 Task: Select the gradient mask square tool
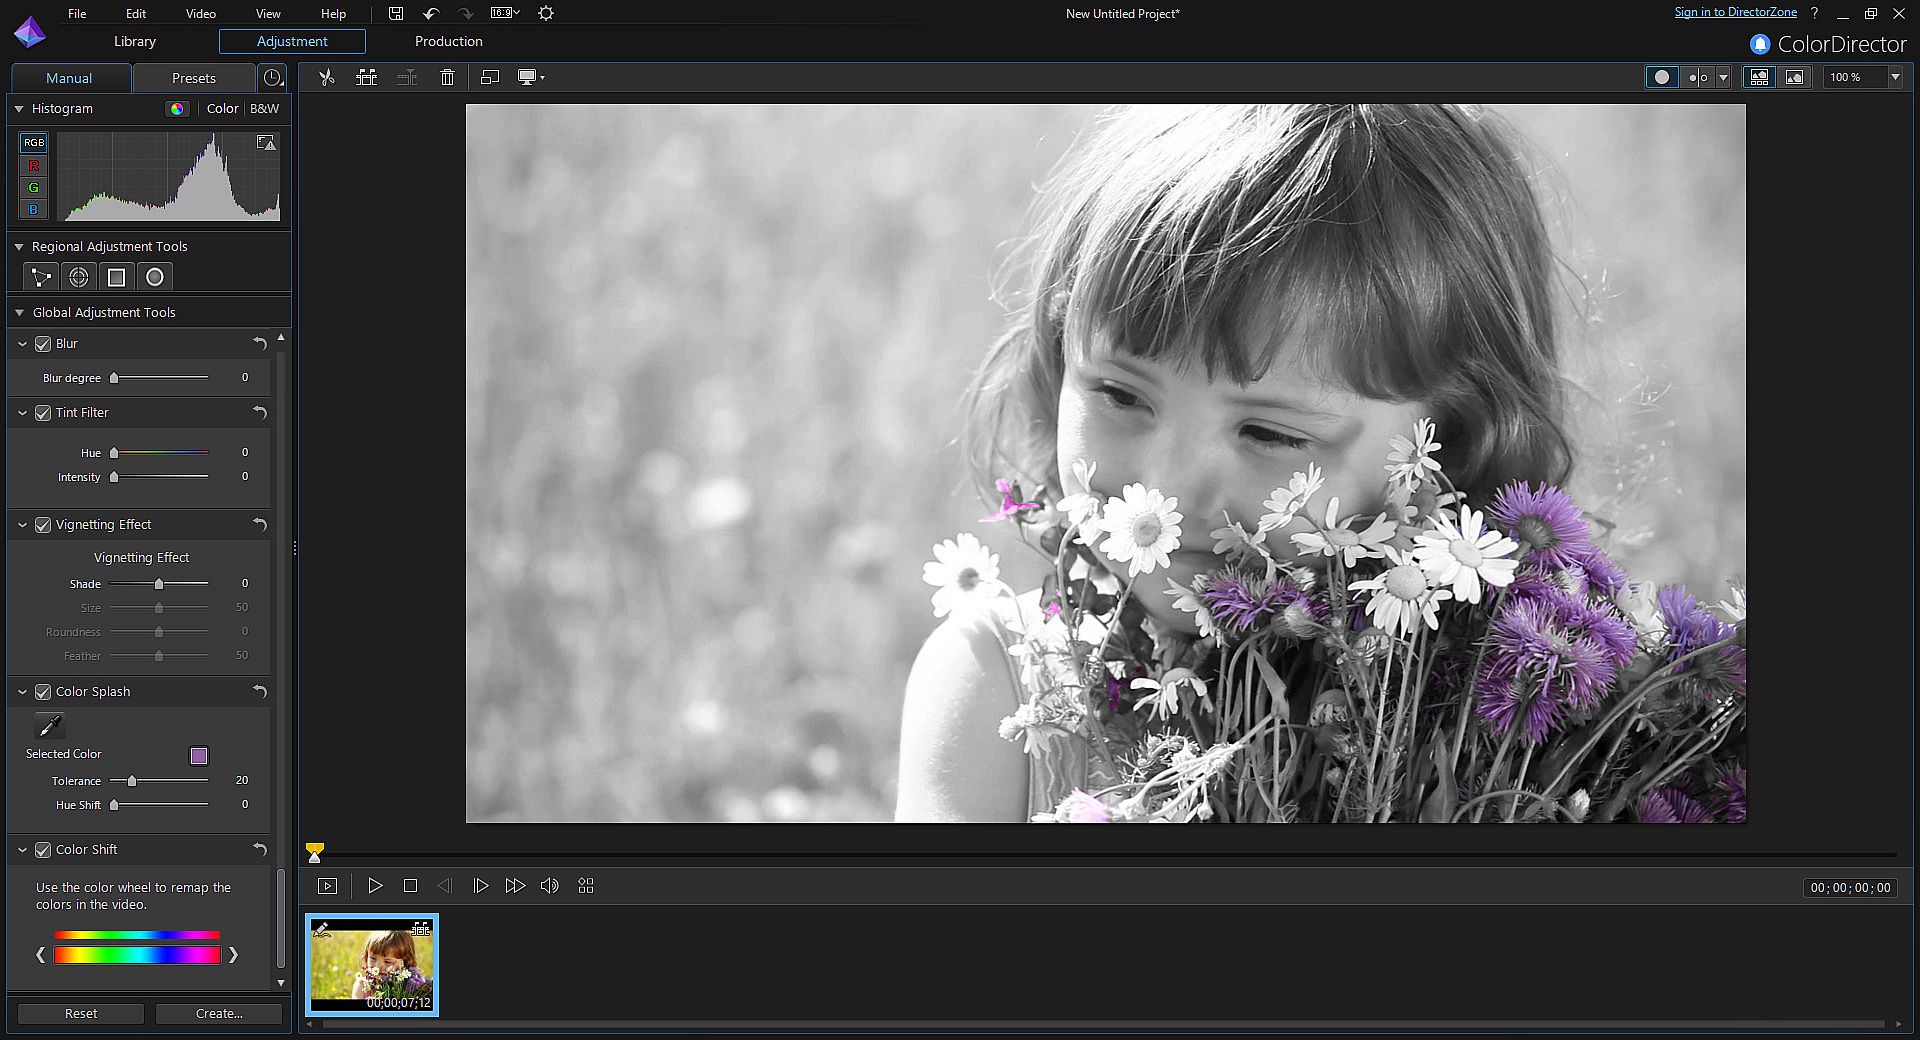116,277
